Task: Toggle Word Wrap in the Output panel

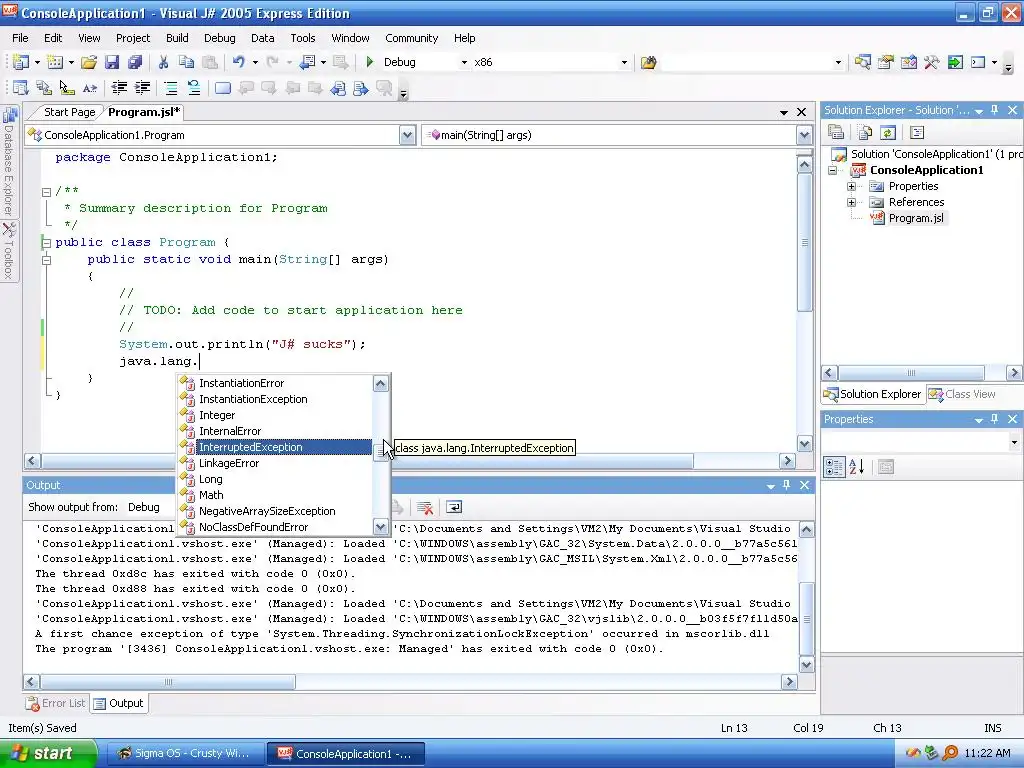Action: 454,507
